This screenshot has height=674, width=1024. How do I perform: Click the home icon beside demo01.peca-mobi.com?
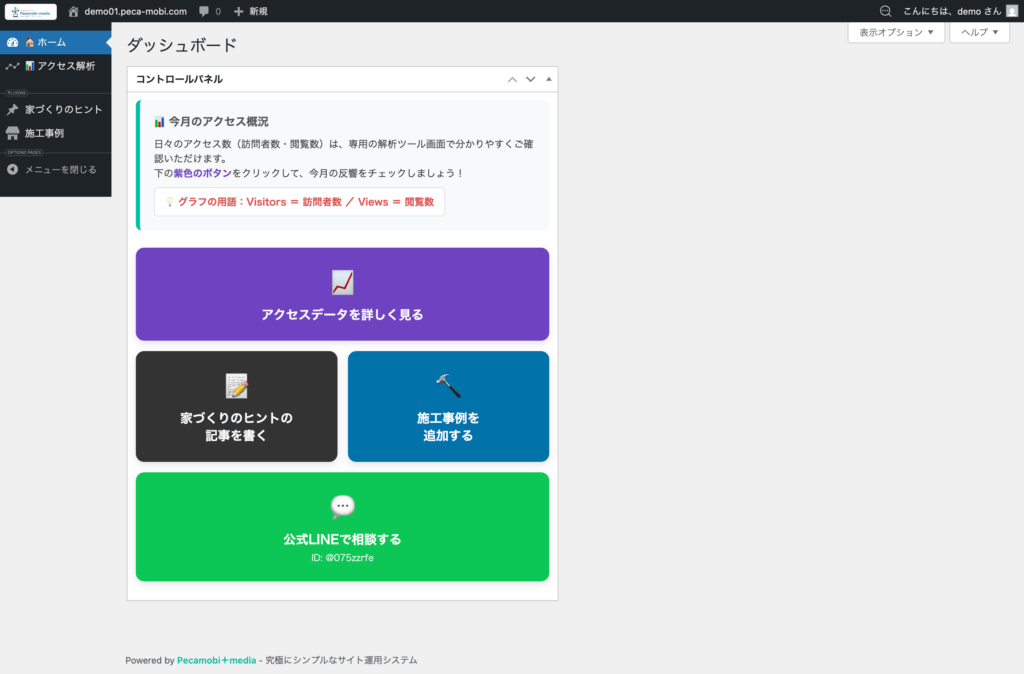pyautogui.click(x=73, y=11)
